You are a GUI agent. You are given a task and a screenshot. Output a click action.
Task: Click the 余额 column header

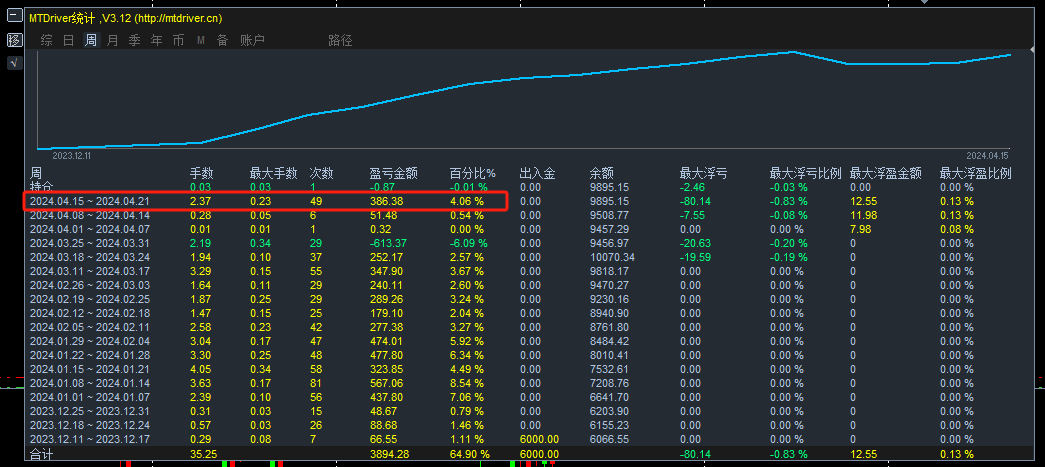tap(601, 174)
